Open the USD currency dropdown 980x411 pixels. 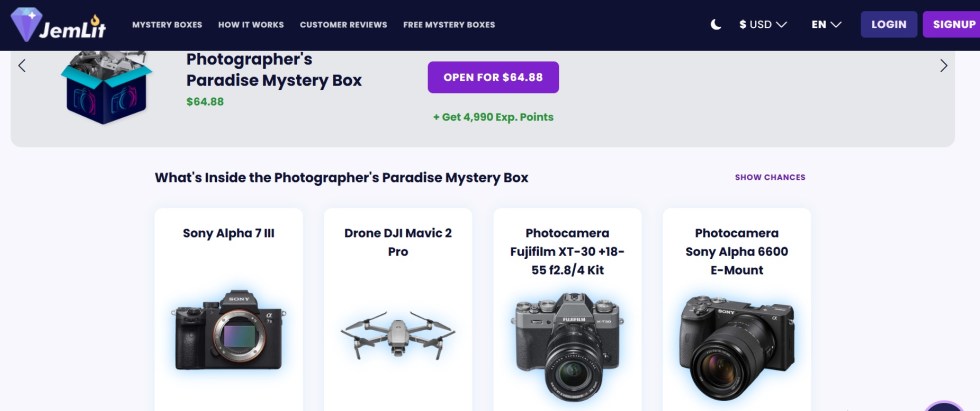click(763, 24)
